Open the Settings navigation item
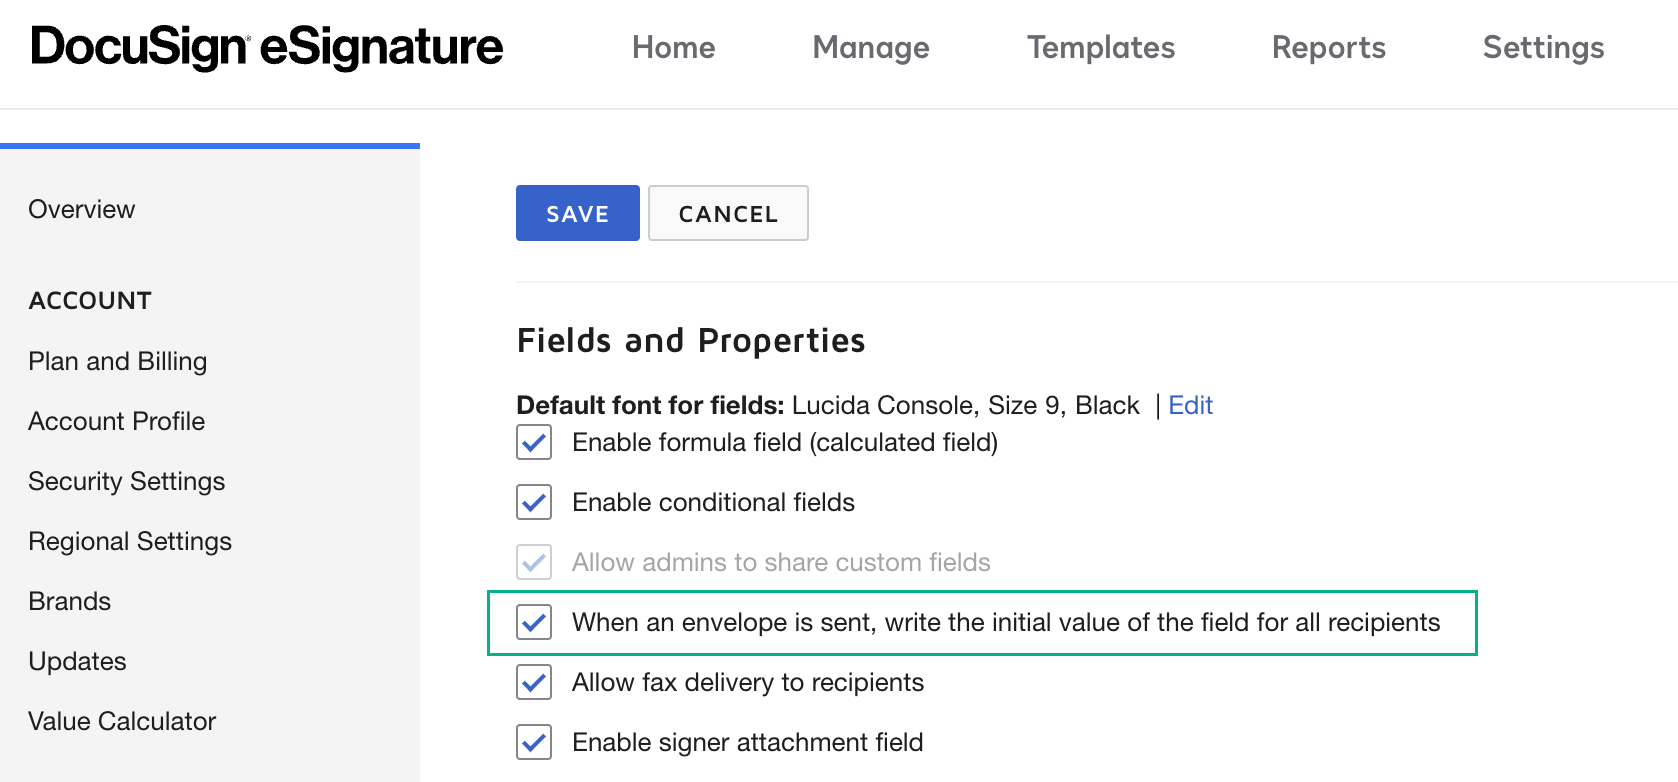 [1543, 47]
